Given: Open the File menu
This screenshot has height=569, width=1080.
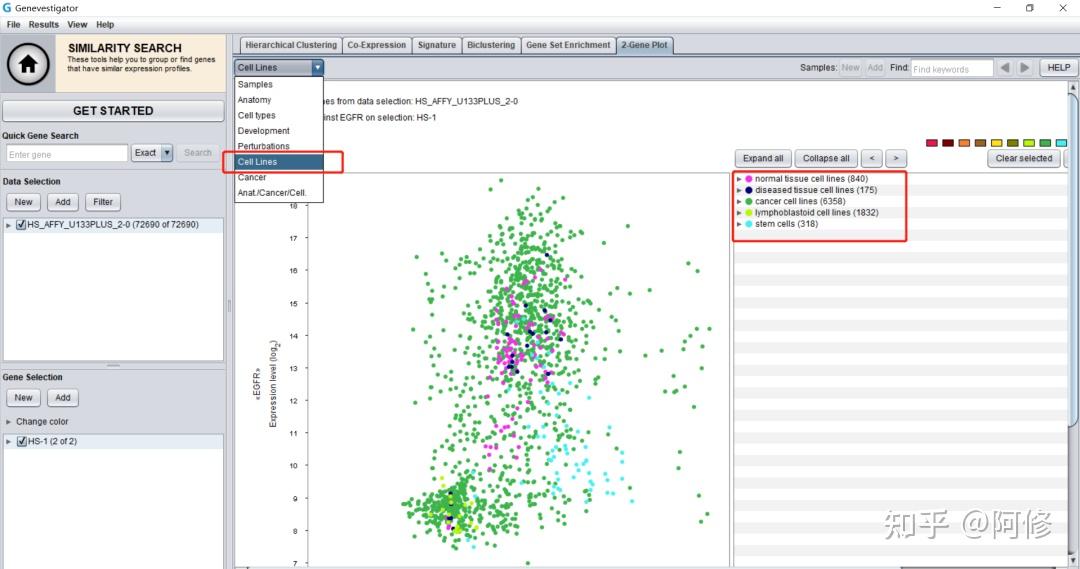Looking at the screenshot, I should pos(13,24).
